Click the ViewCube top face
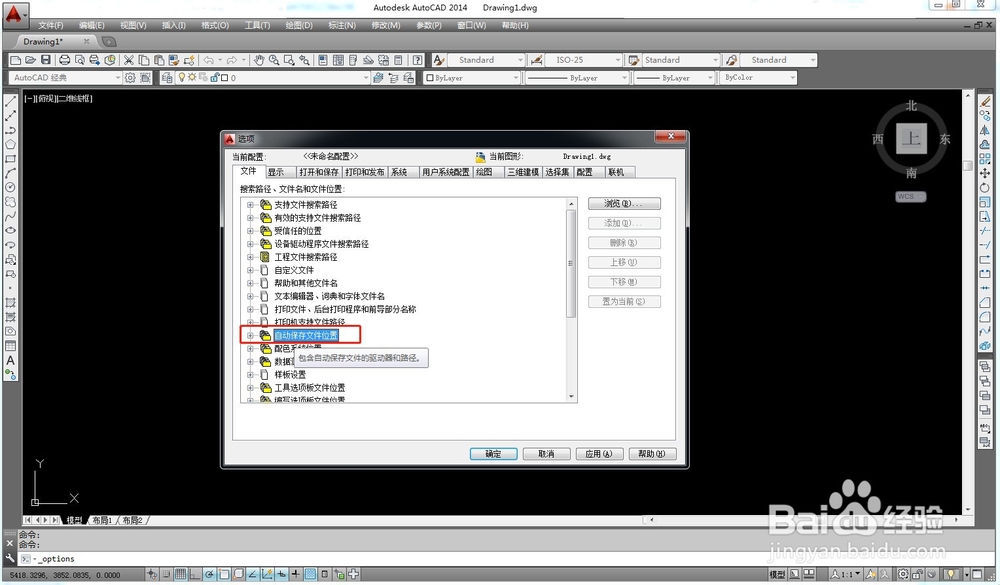 click(911, 138)
